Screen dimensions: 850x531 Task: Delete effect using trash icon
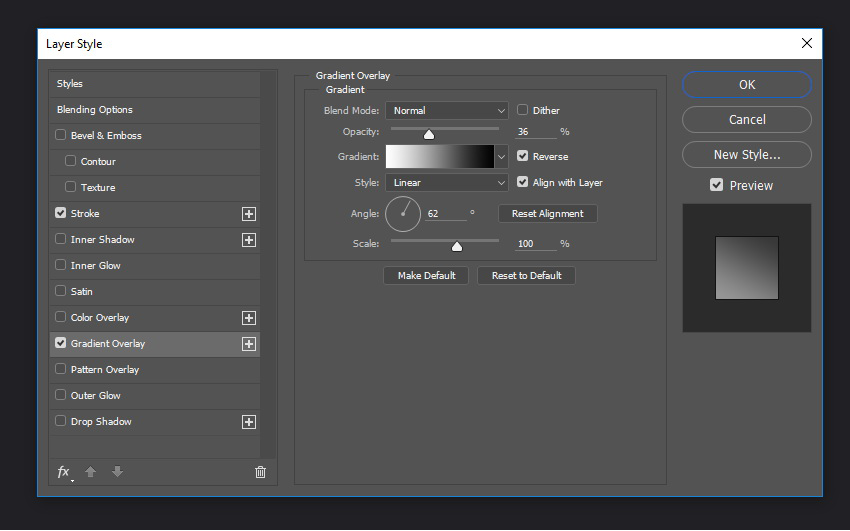tap(260, 472)
